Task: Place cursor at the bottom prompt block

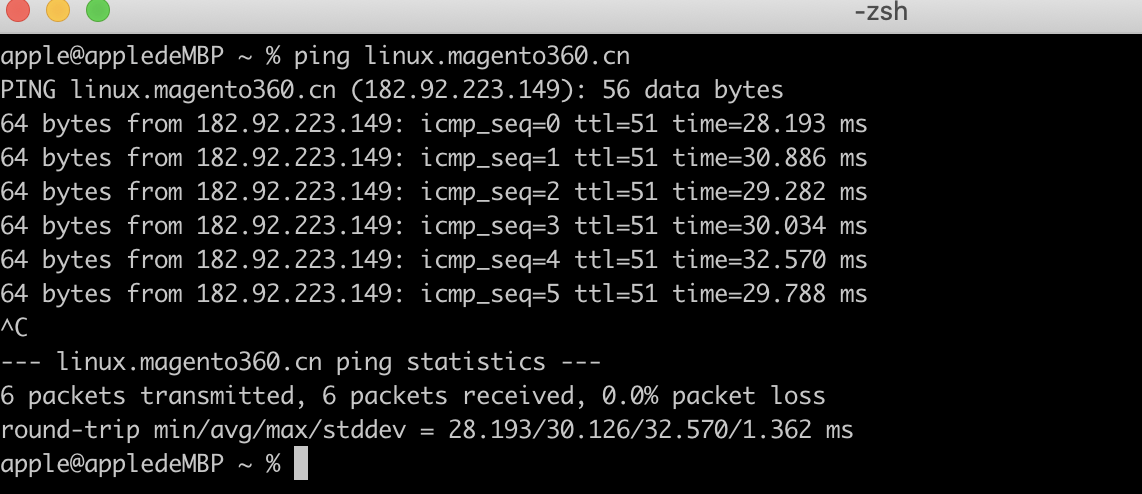Action: coord(301,464)
